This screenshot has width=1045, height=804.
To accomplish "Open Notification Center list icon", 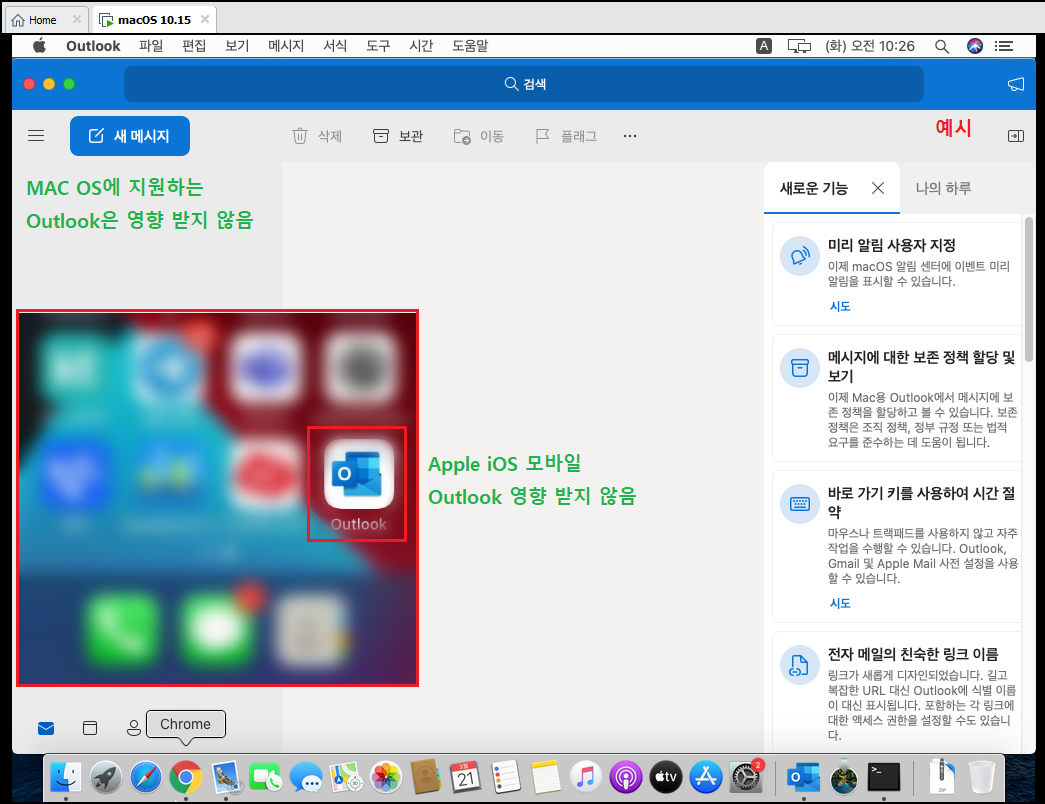I will 1004,46.
